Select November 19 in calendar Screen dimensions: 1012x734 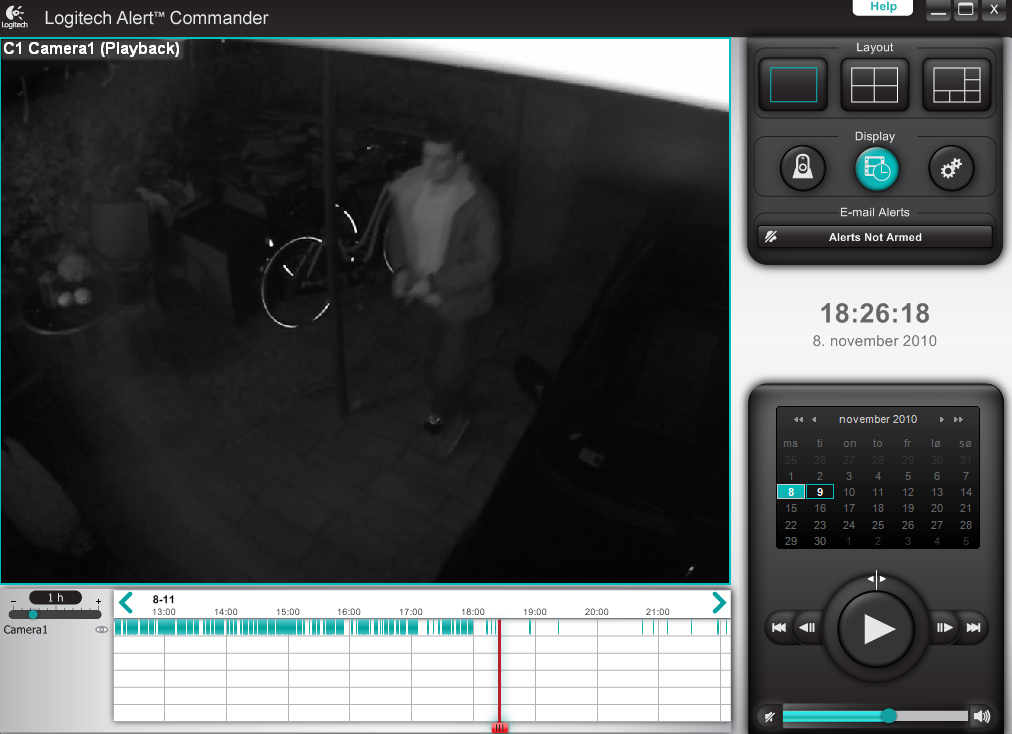pyautogui.click(x=908, y=509)
